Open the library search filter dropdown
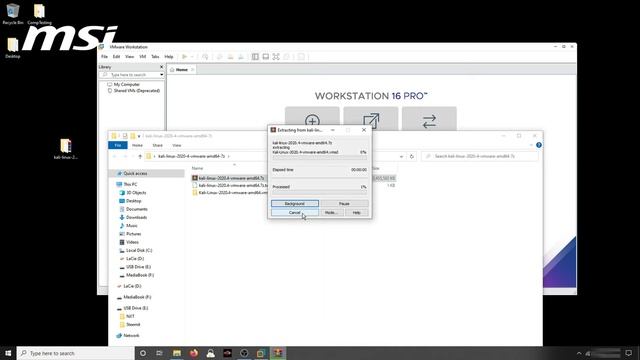 click(x=162, y=75)
